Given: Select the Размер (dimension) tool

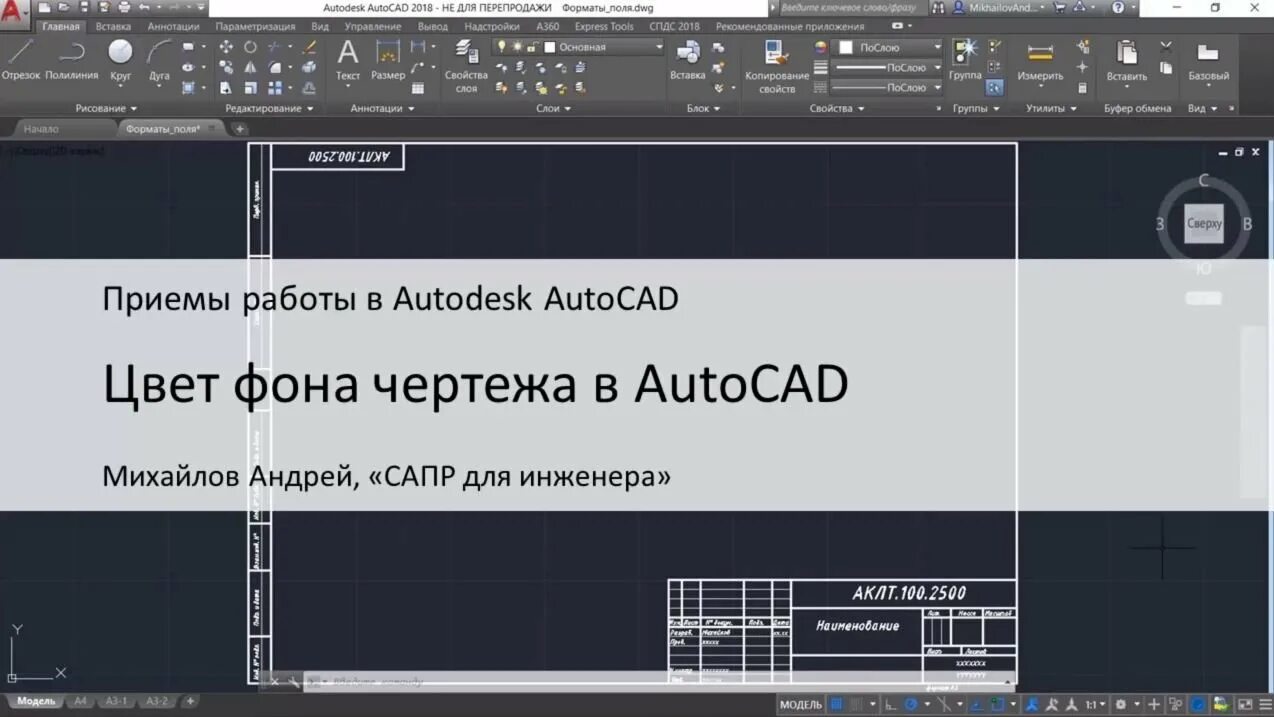Looking at the screenshot, I should 388,60.
